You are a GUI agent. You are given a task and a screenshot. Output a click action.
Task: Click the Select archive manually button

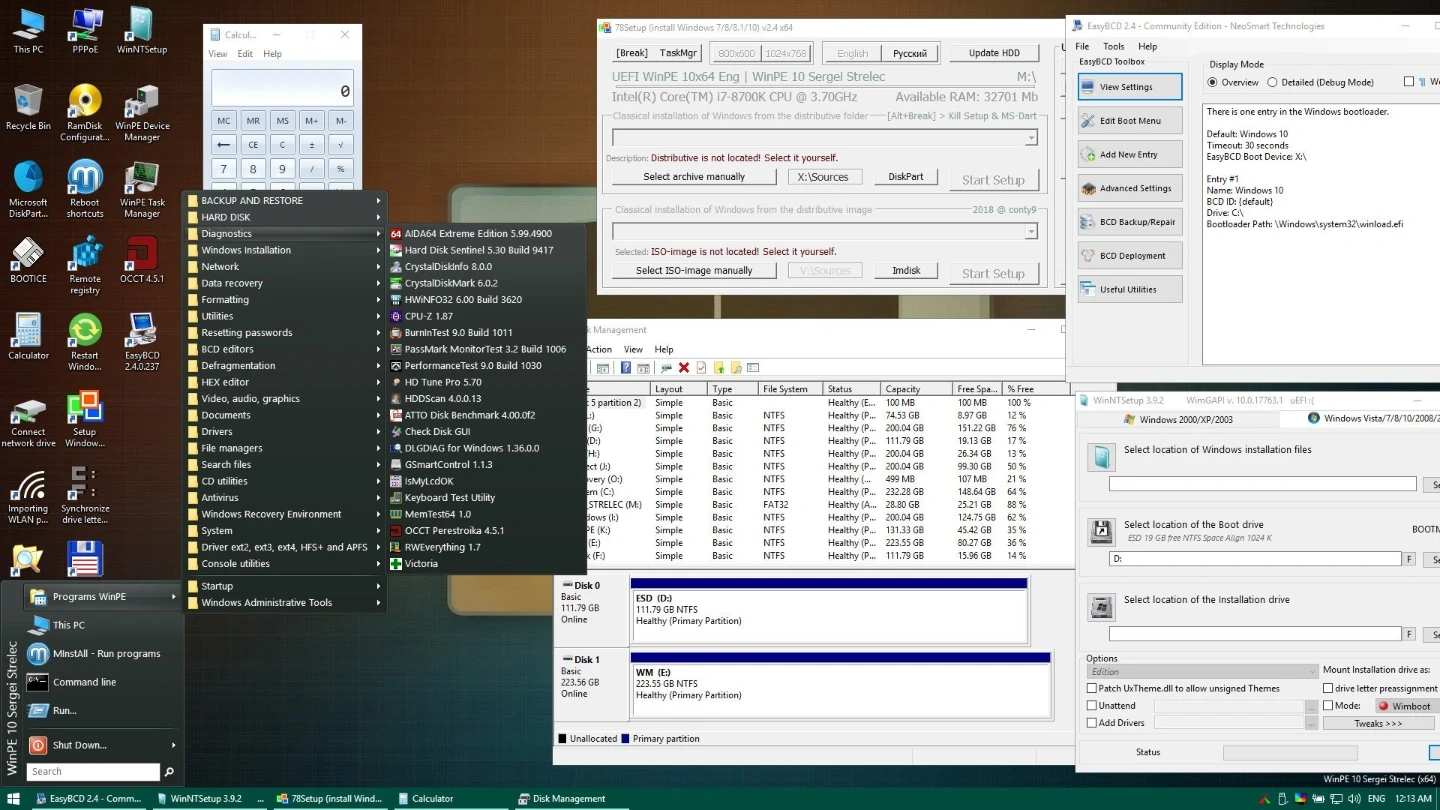point(694,177)
